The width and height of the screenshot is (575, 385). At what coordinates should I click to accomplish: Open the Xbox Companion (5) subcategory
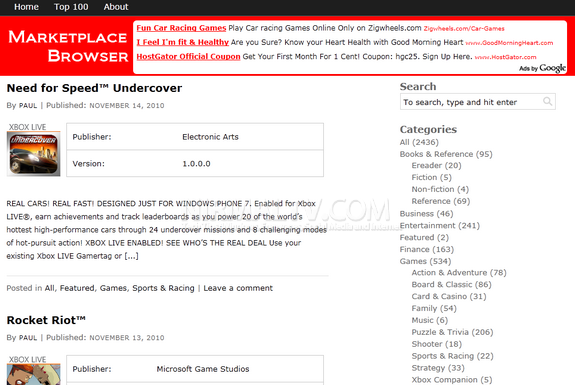452,380
